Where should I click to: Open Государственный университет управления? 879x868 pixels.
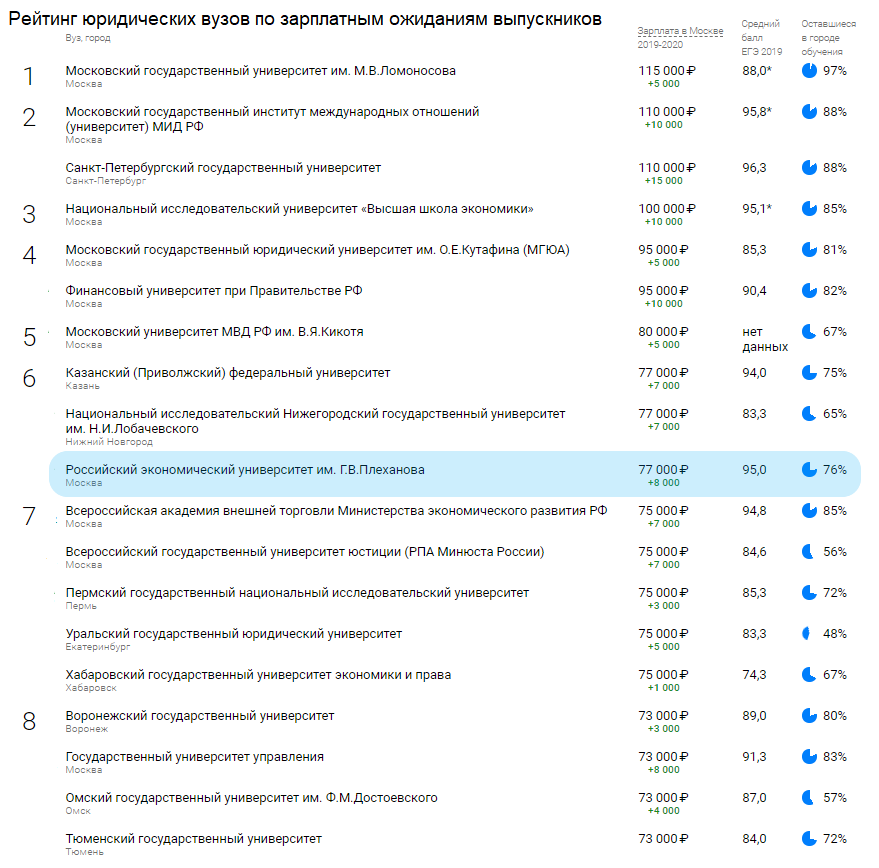click(x=195, y=756)
